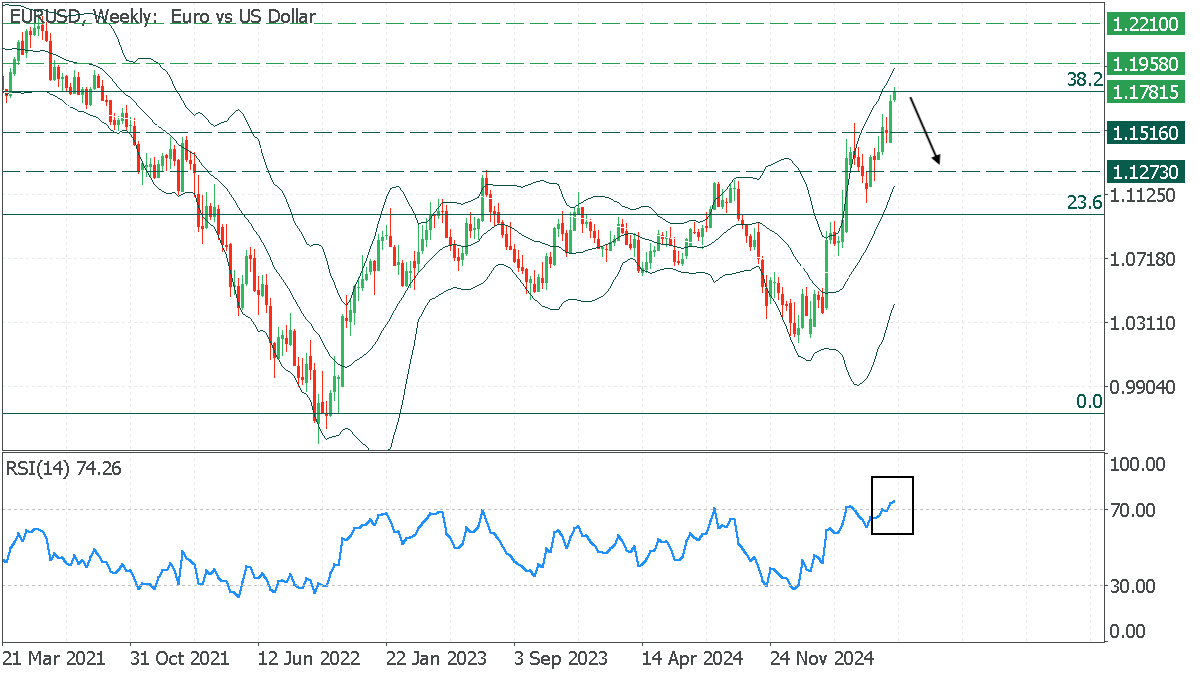
Task: Click the 12 Jun 2022 date label
Action: (308, 659)
